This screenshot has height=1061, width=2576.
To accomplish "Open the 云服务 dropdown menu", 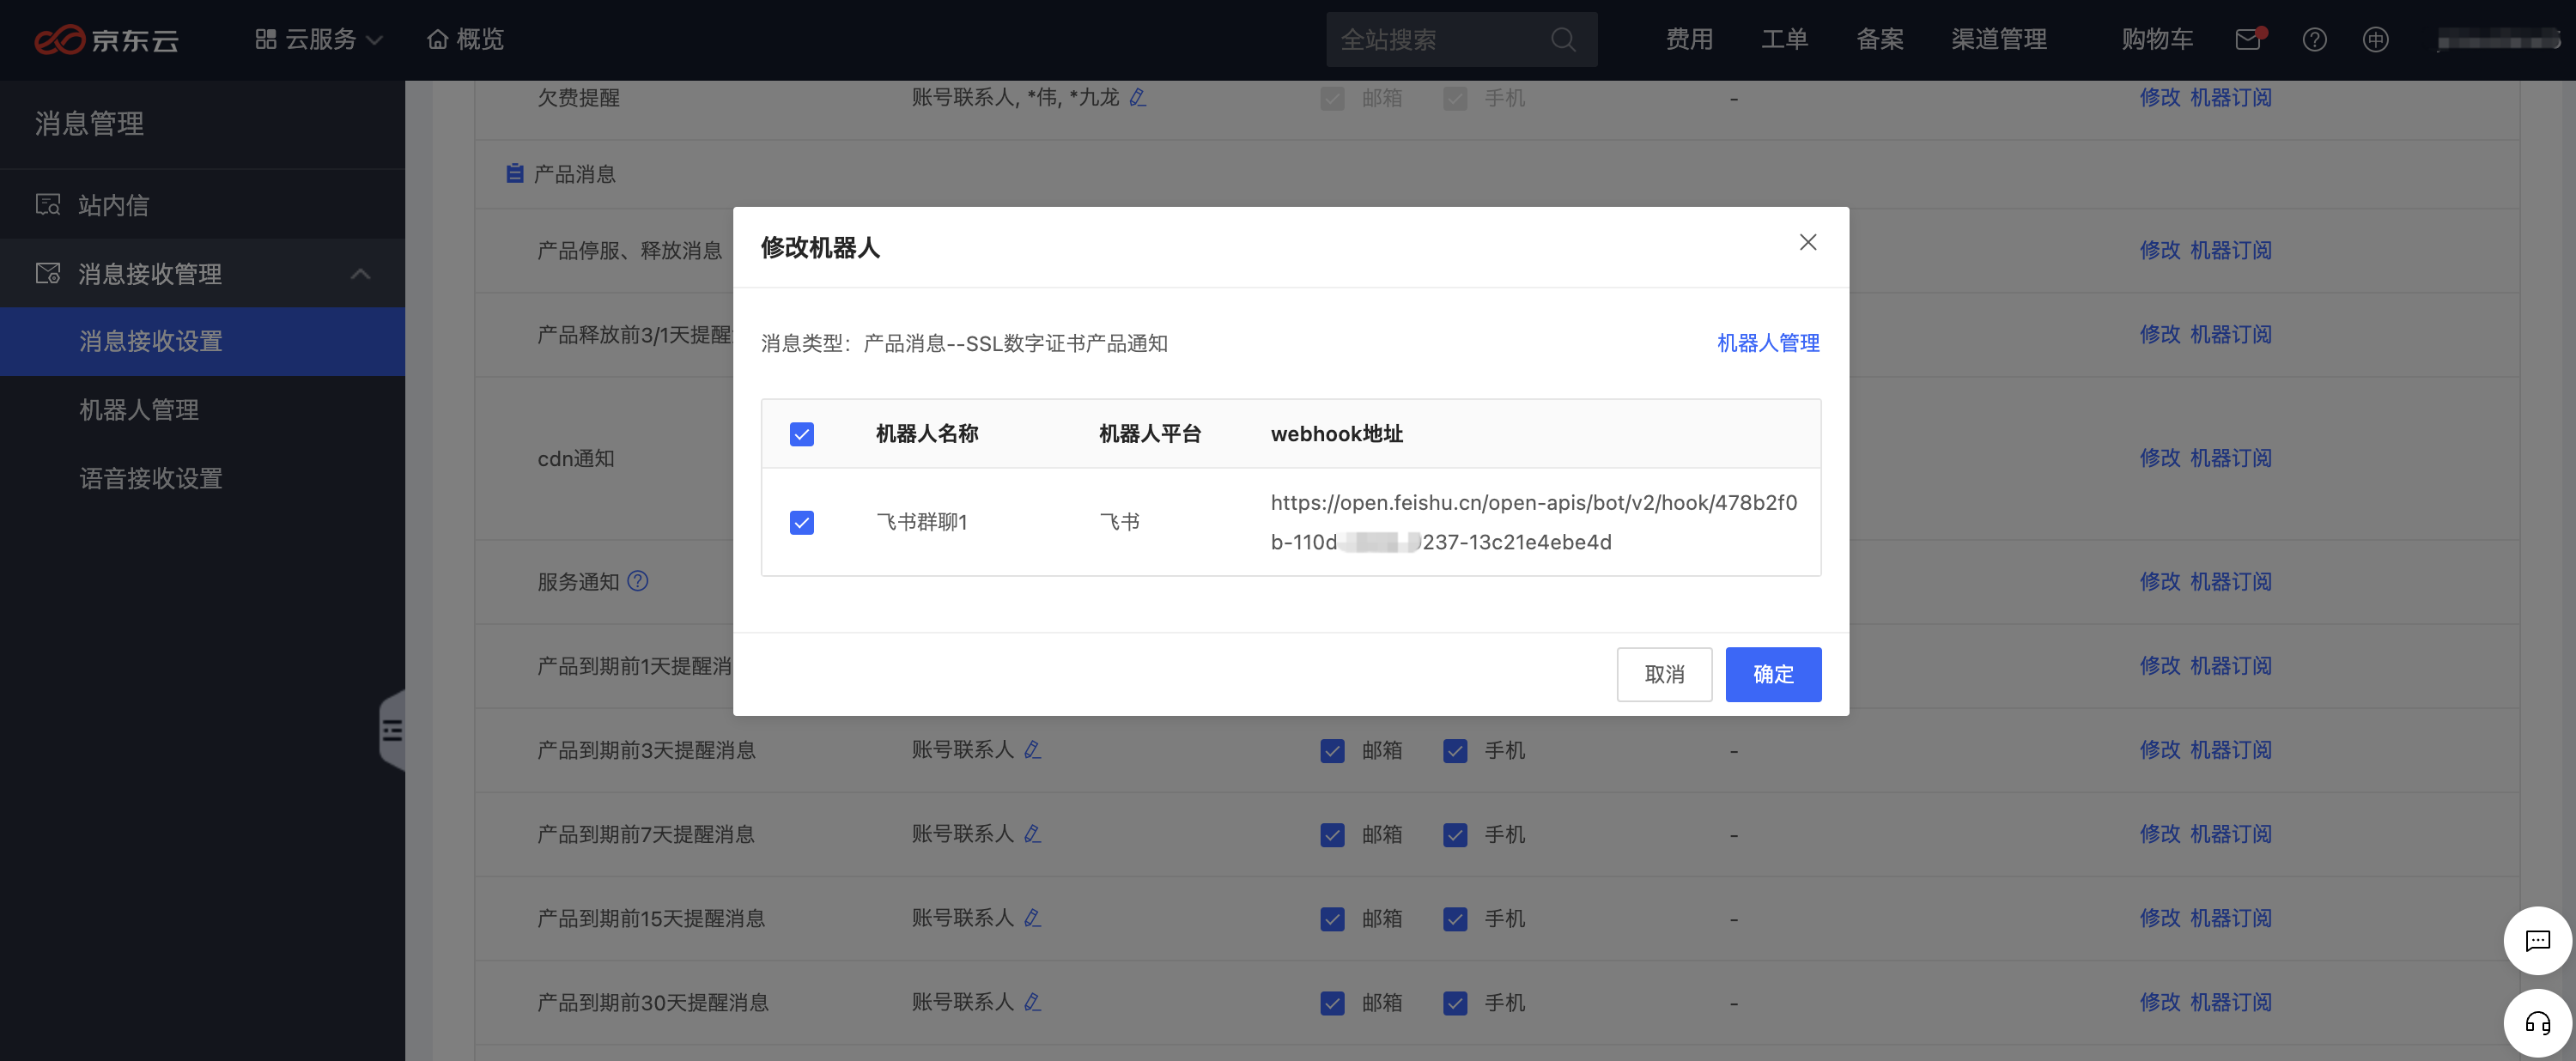I will coord(319,40).
